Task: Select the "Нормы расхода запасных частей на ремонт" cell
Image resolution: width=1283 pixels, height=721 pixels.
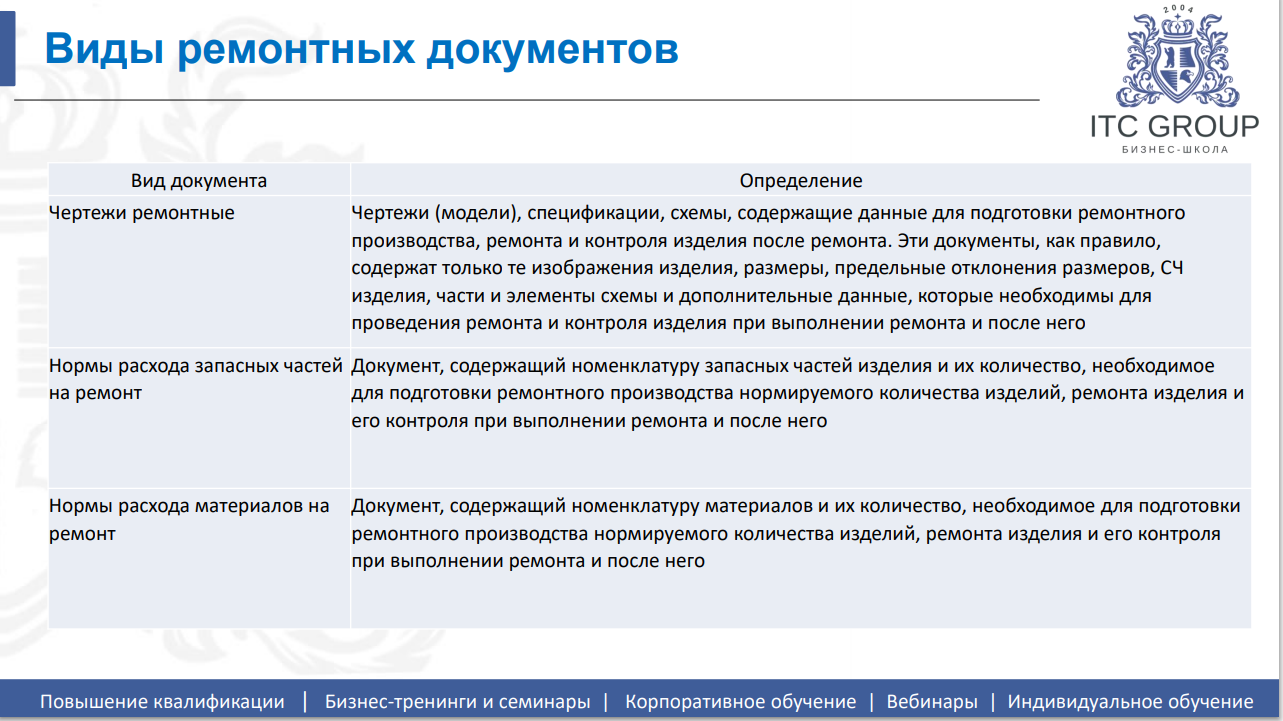Action: 199,417
